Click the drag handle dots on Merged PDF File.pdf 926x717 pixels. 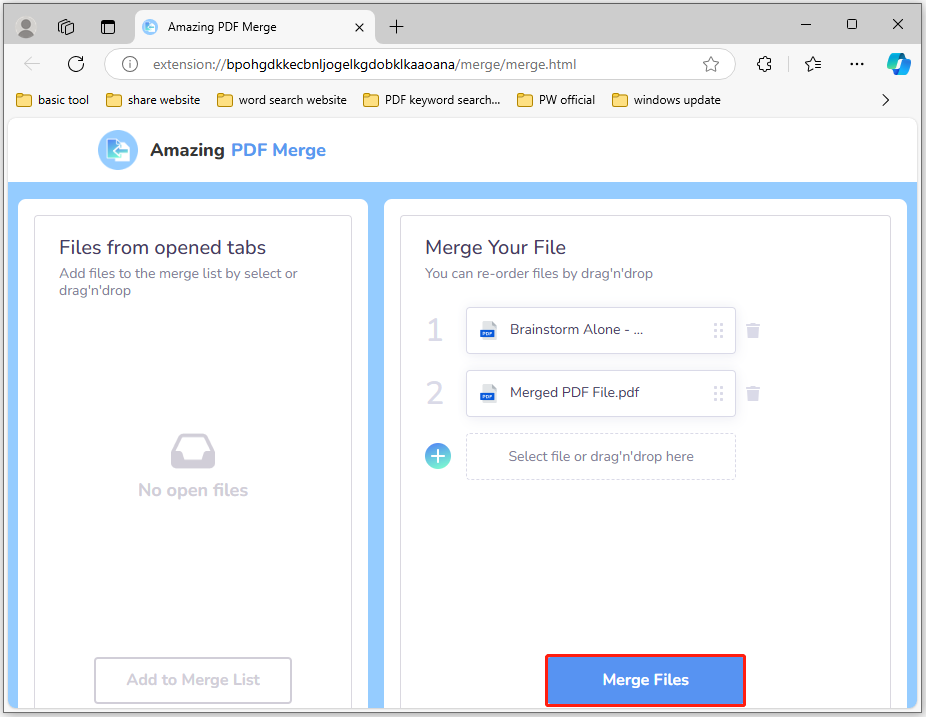pyautogui.click(x=718, y=393)
